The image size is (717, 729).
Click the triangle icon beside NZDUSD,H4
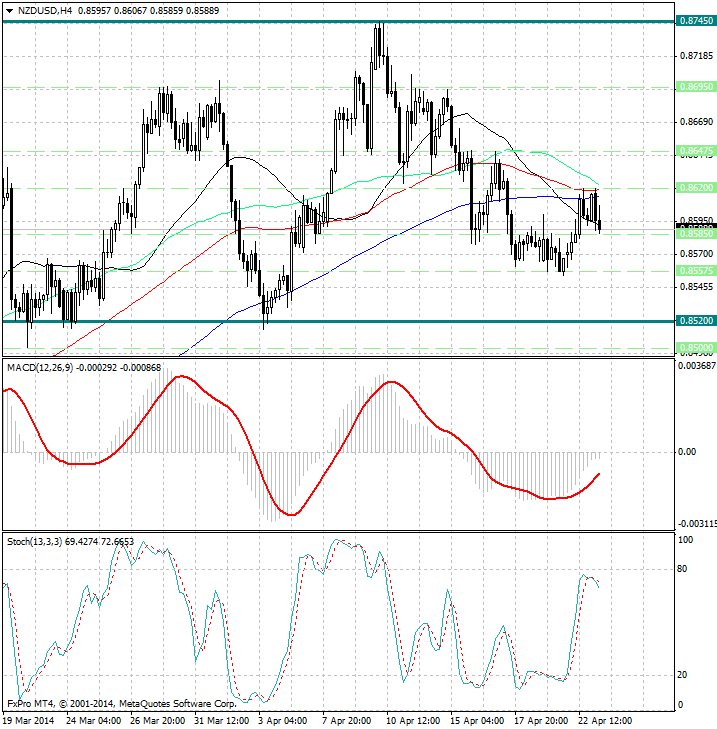click(9, 9)
